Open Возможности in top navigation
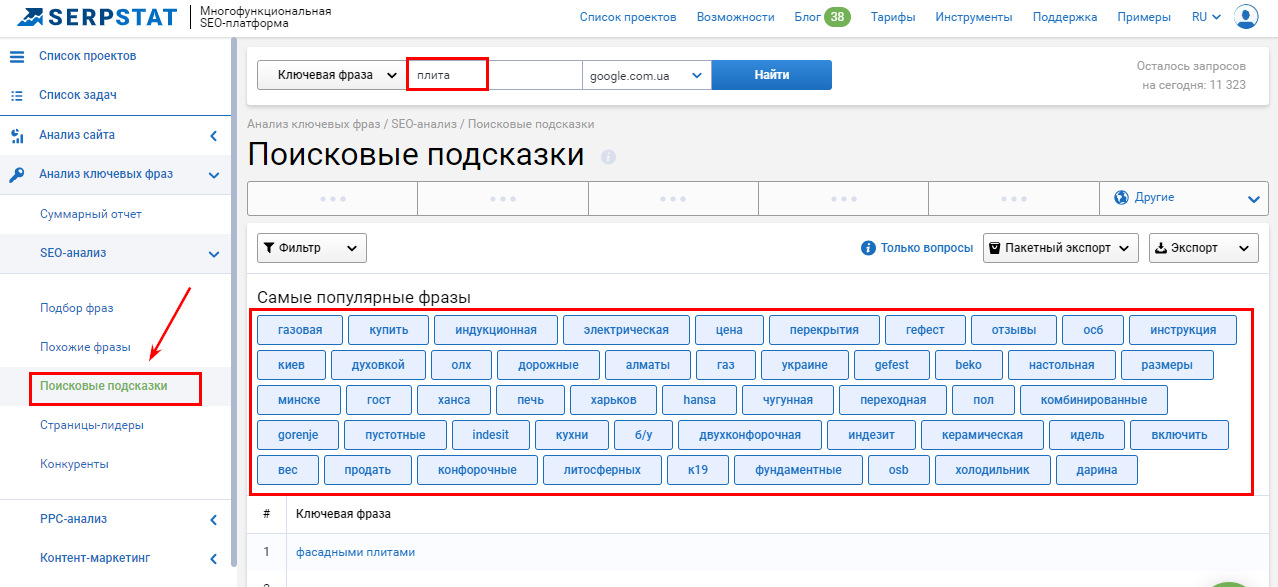Screen dimensions: 1278x587 [736, 17]
